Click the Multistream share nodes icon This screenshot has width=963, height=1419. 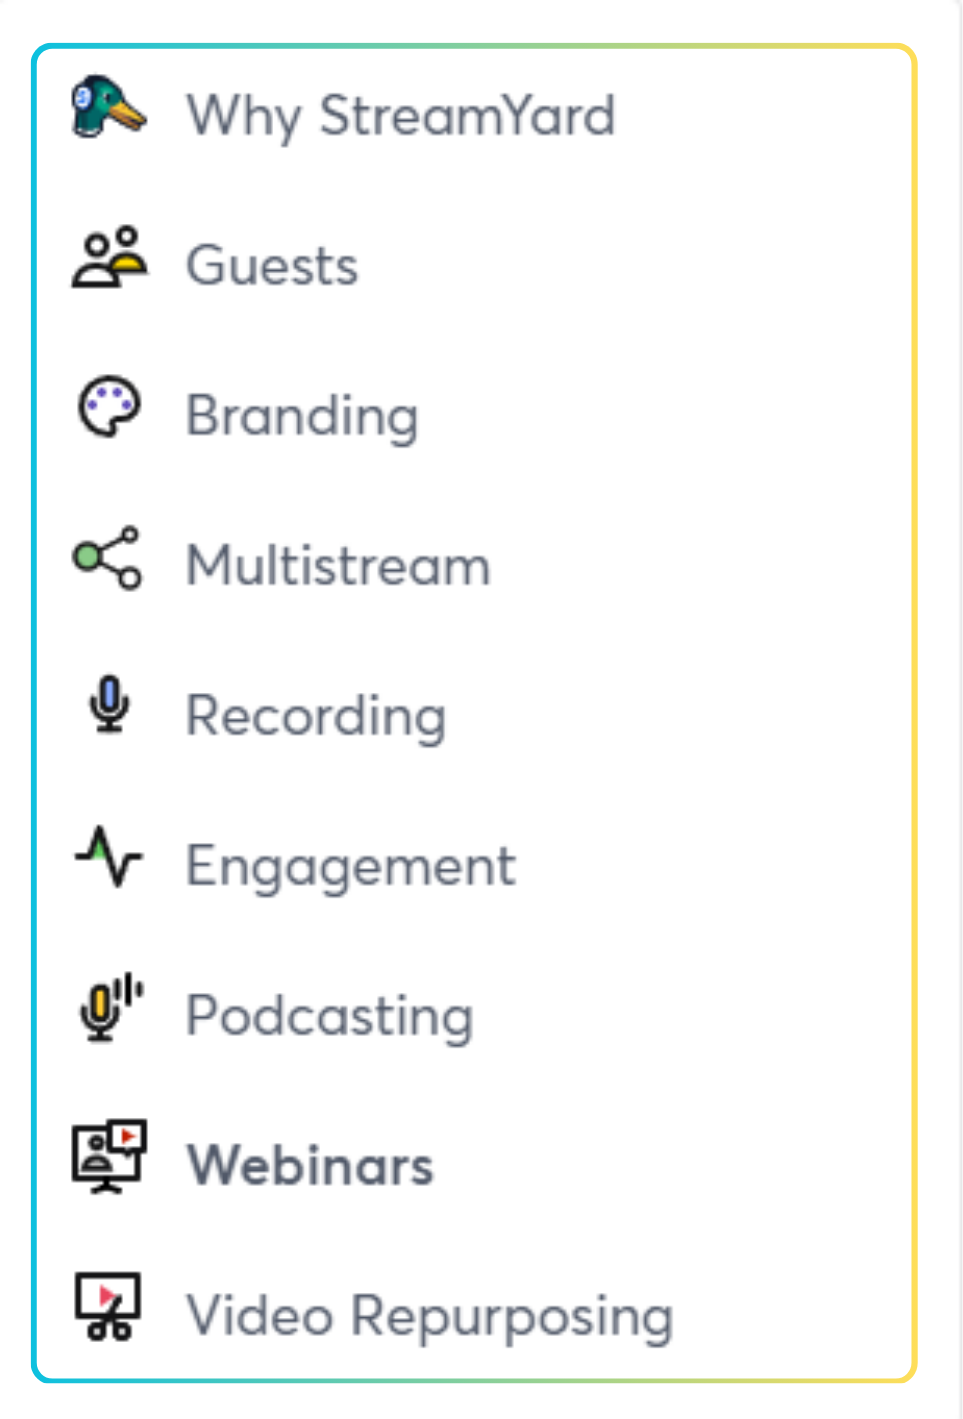click(x=108, y=558)
